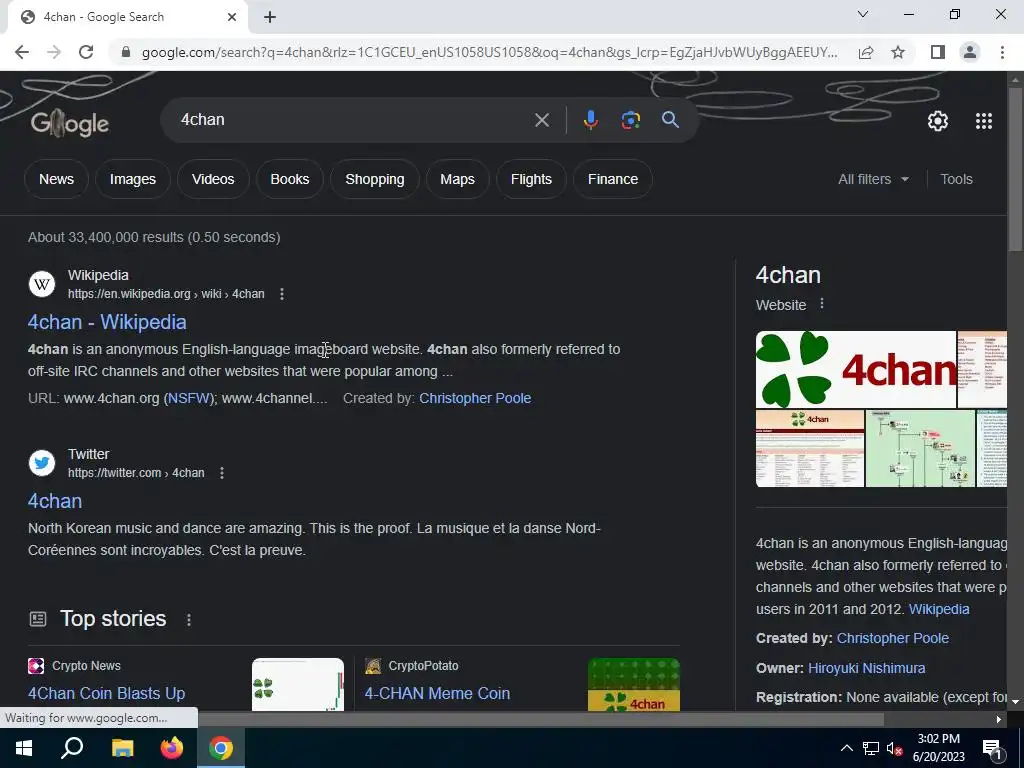Open more options in 4chan knowledge panel
1024x768 pixels.
pos(822,304)
